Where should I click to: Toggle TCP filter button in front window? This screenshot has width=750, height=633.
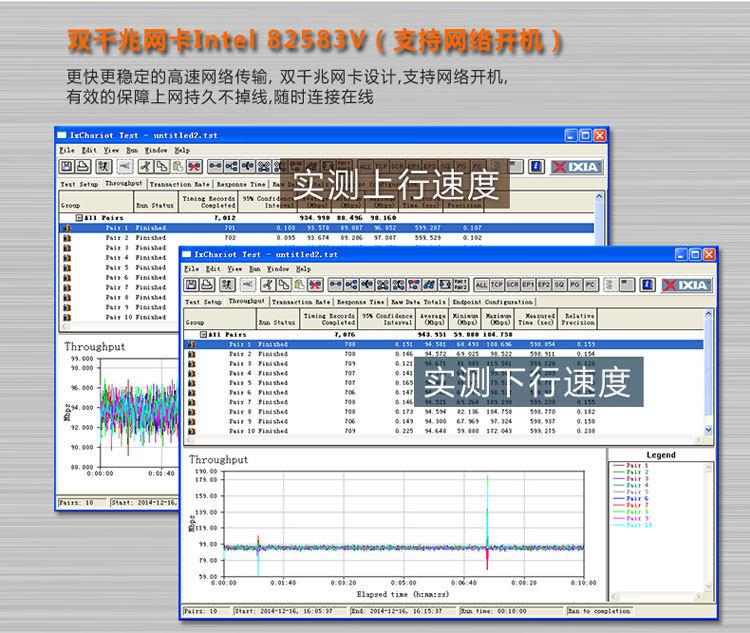(x=497, y=285)
